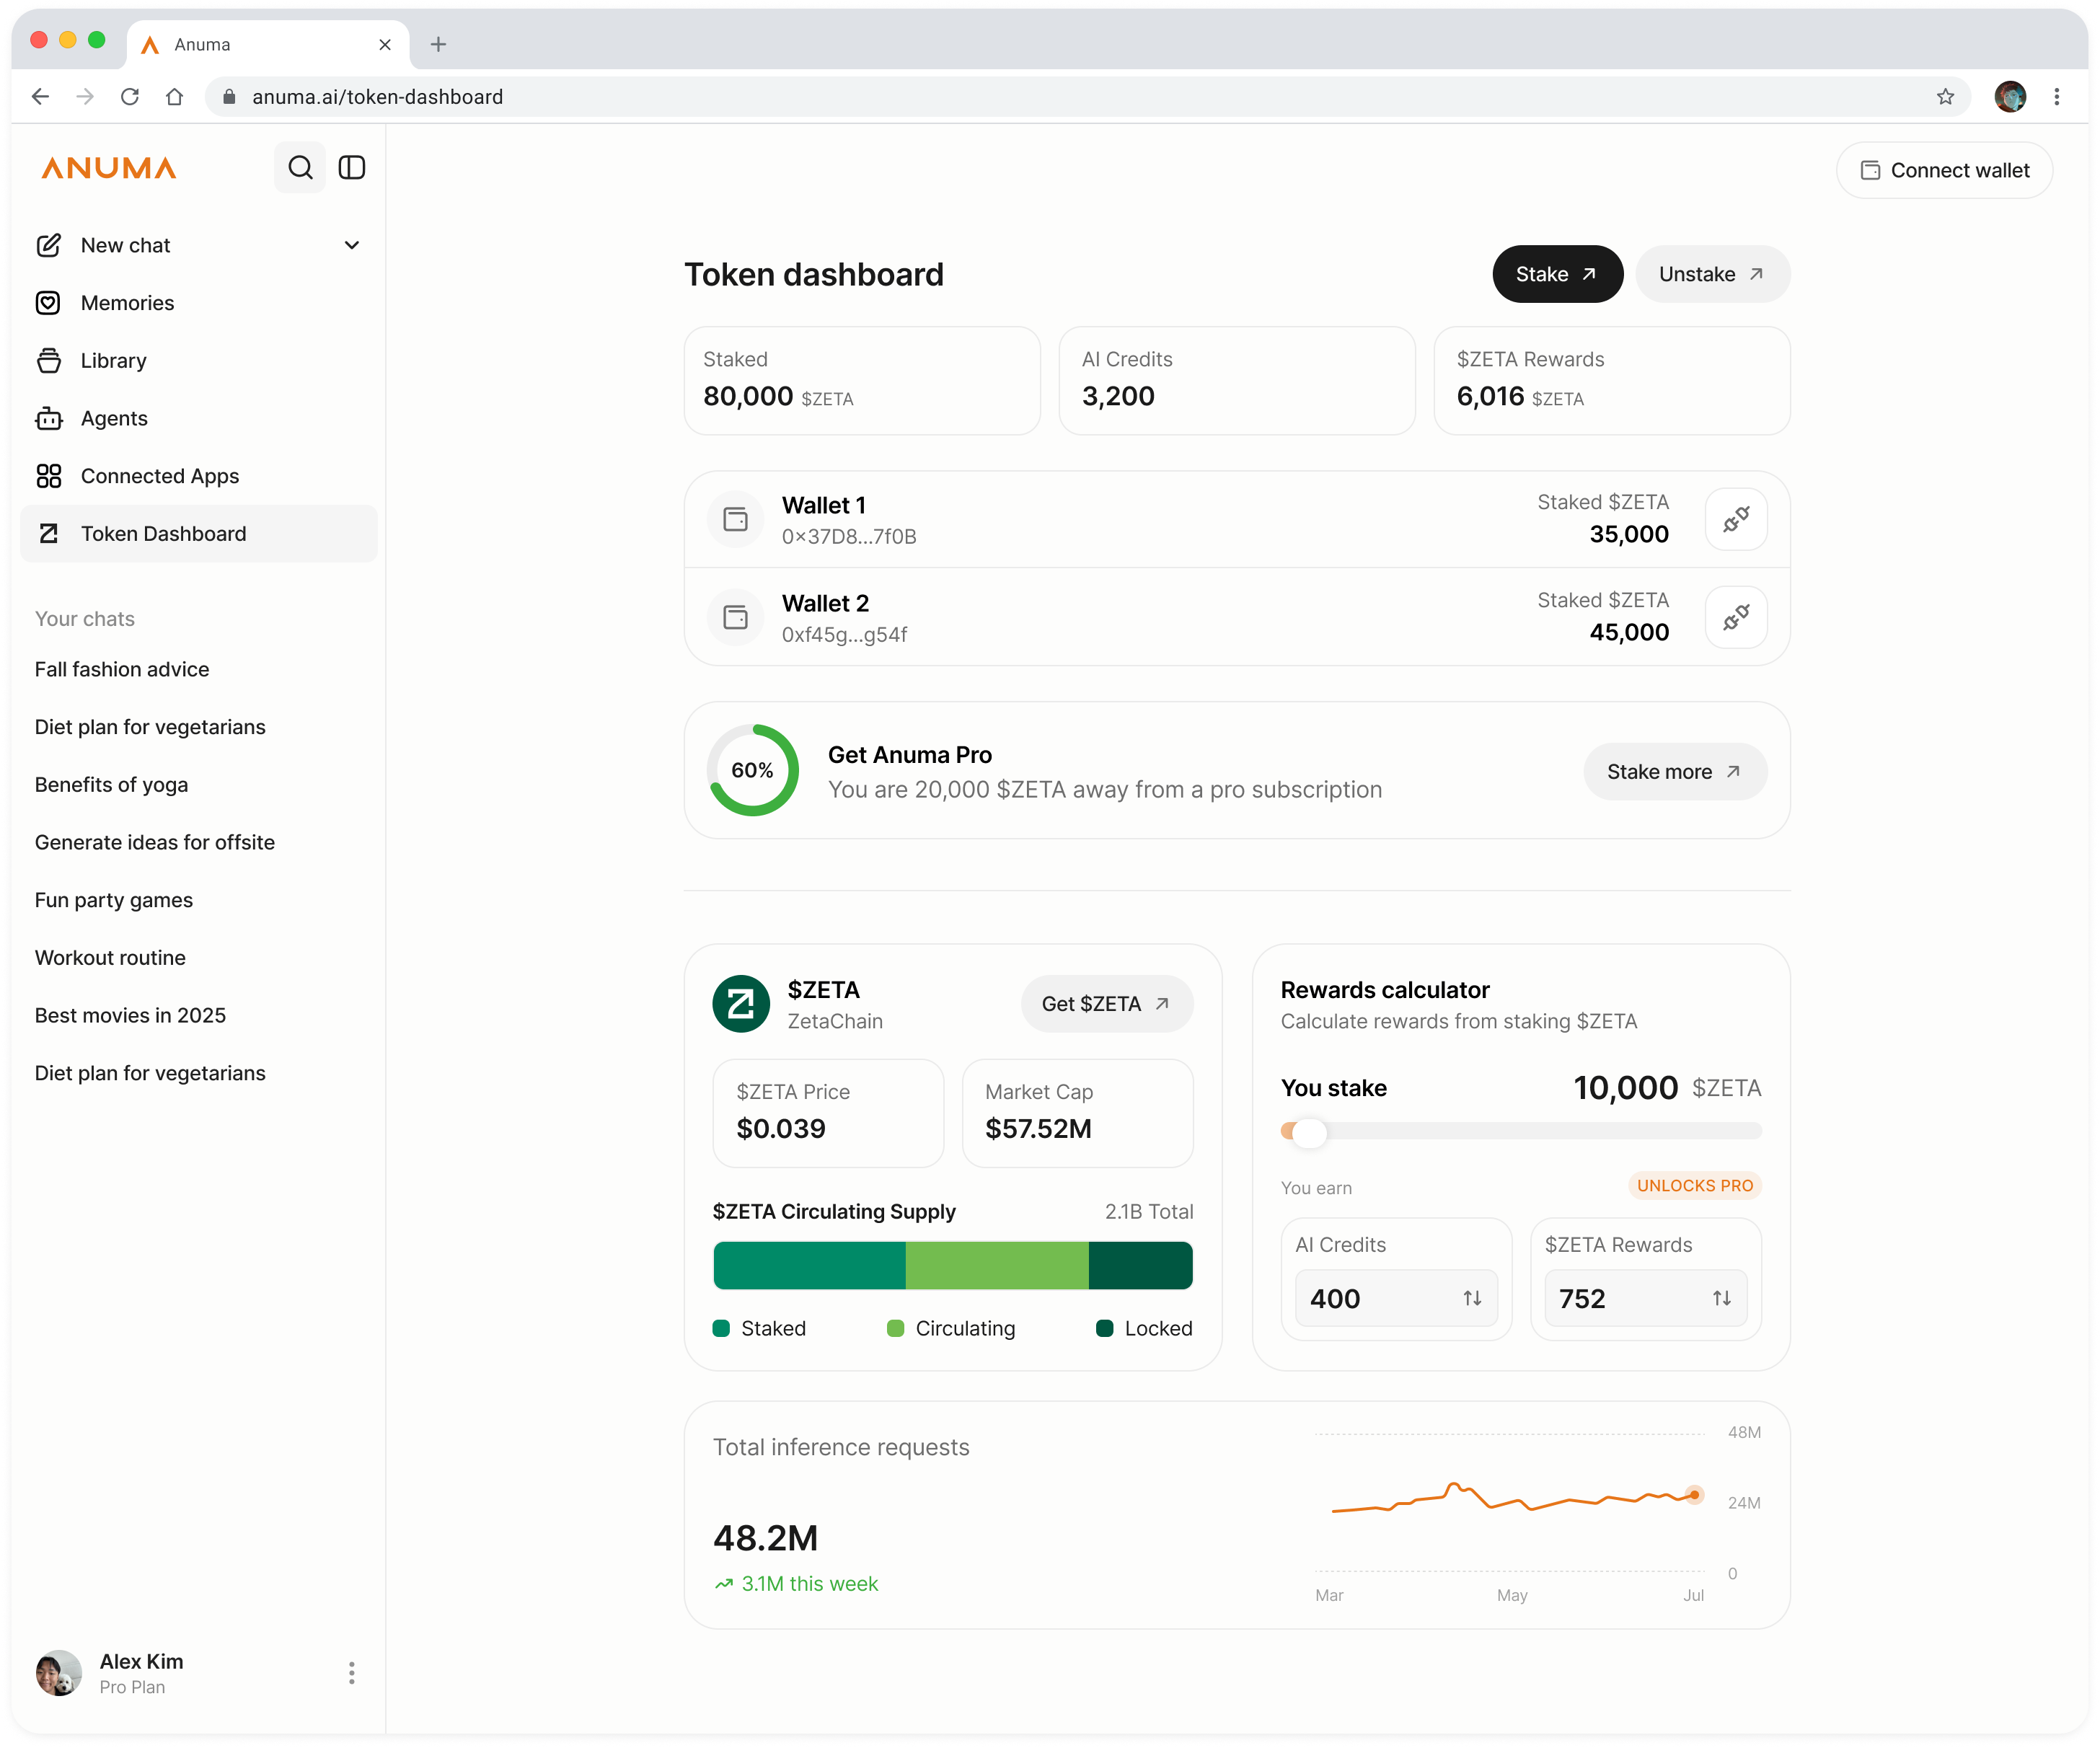Click the browser profile avatar
The width and height of the screenshot is (2100, 1748).
click(2010, 97)
